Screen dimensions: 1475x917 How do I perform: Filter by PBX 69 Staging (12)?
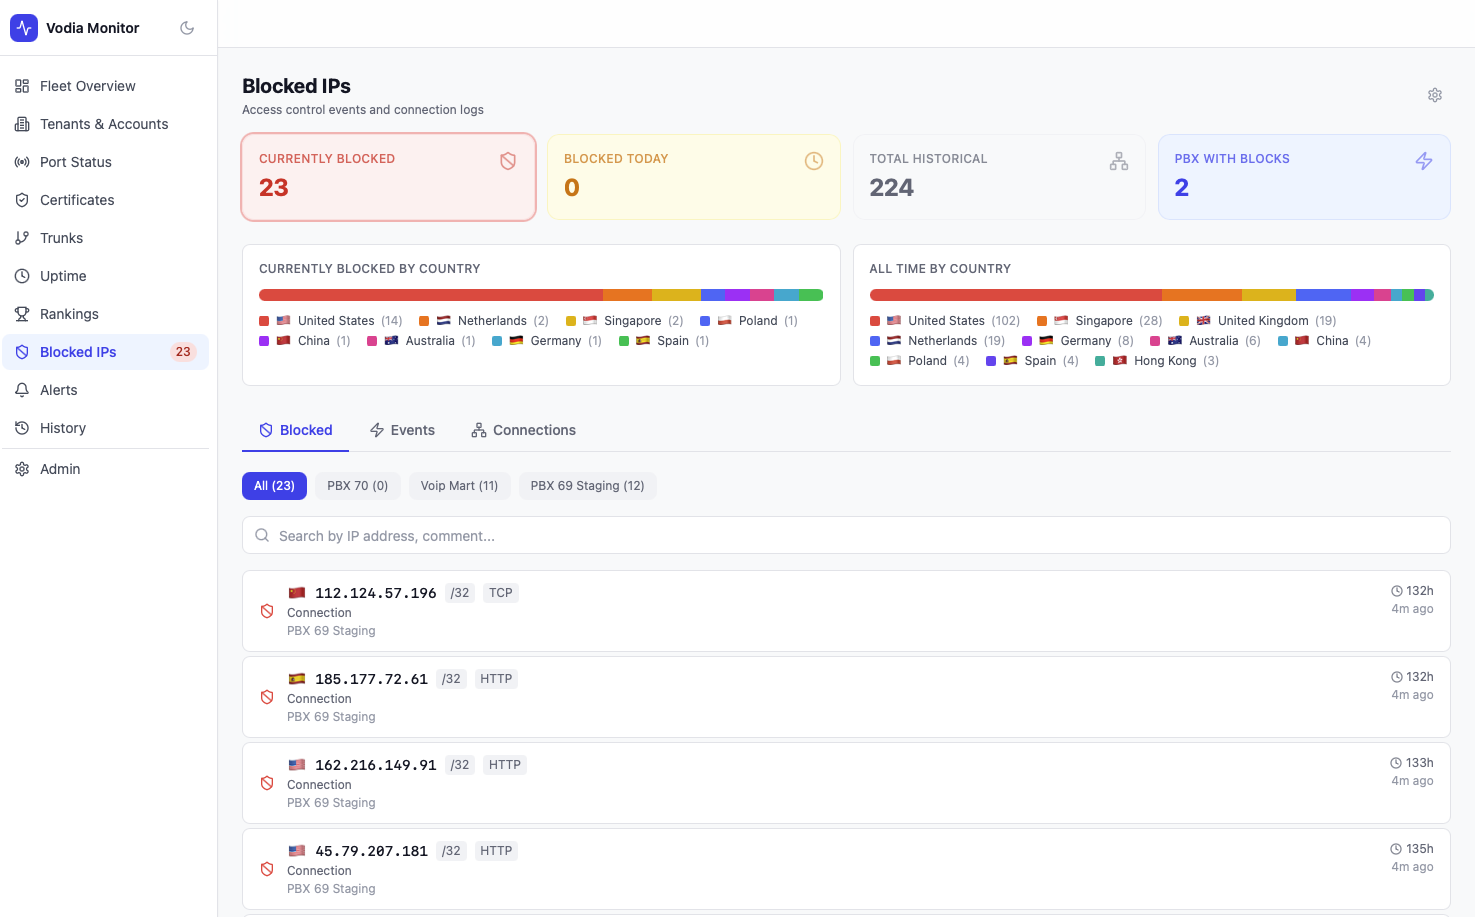(587, 486)
